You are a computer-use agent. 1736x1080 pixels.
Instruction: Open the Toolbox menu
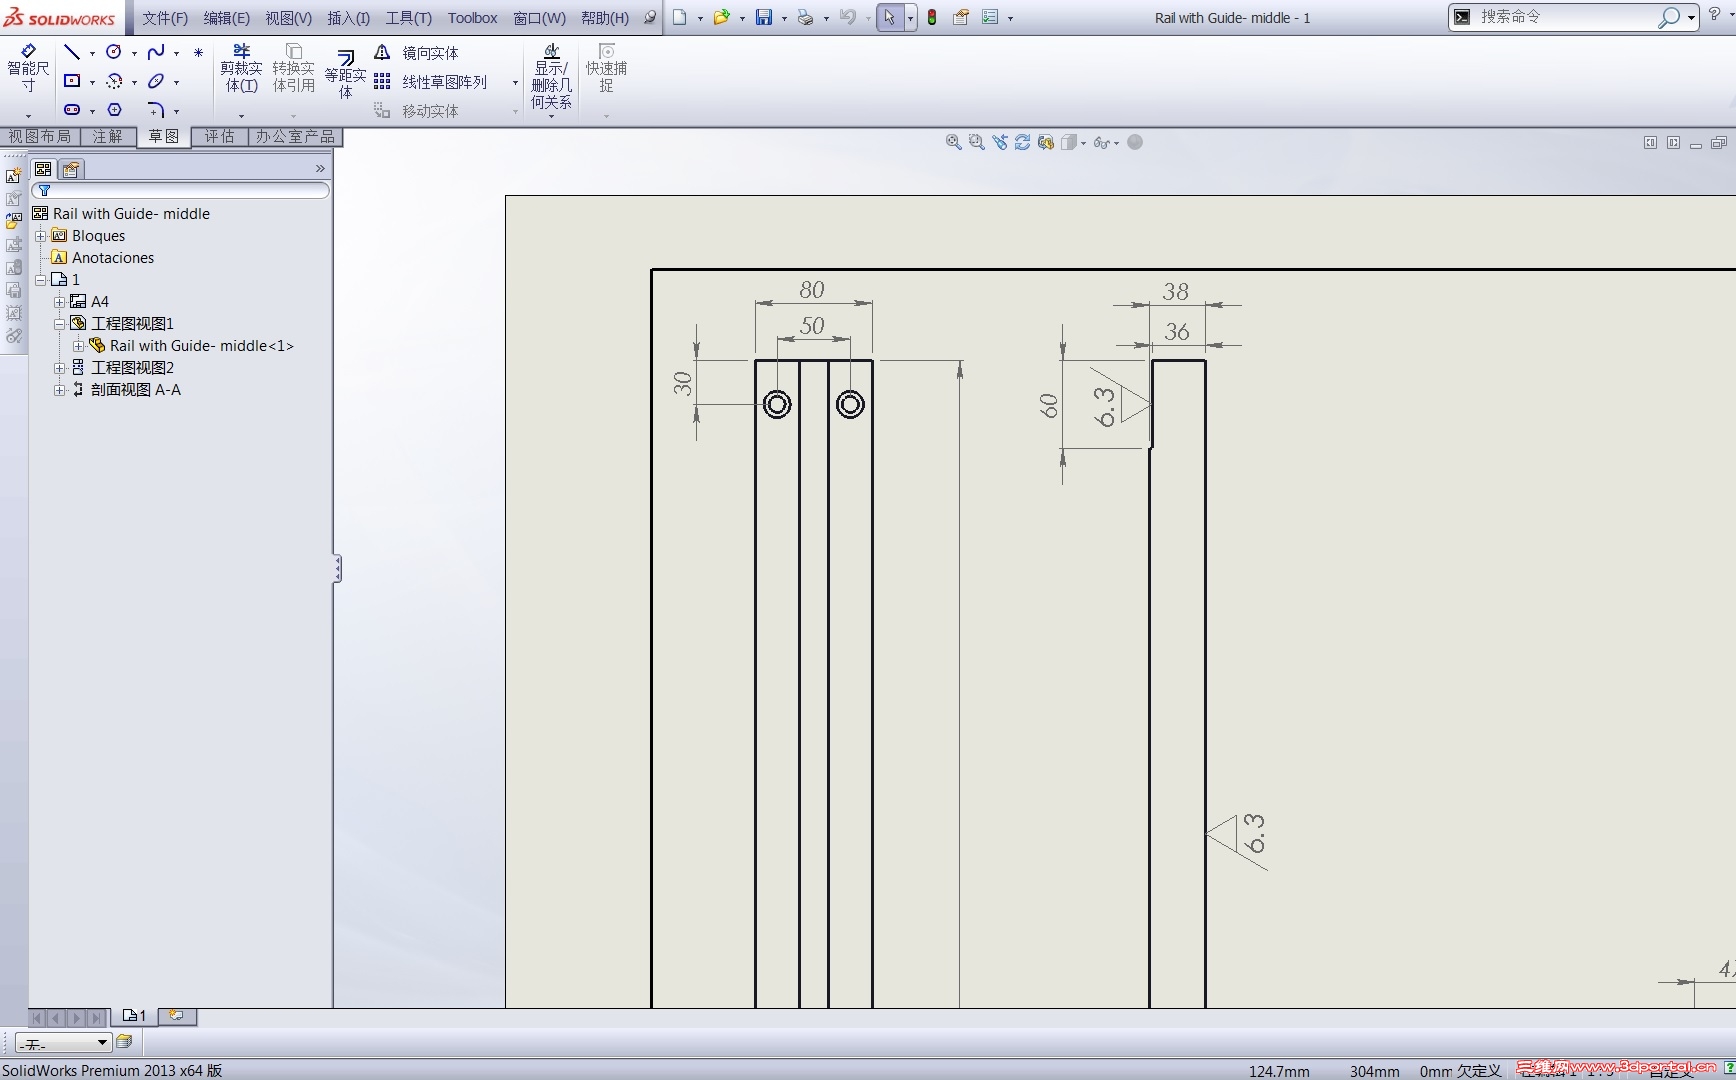[472, 18]
